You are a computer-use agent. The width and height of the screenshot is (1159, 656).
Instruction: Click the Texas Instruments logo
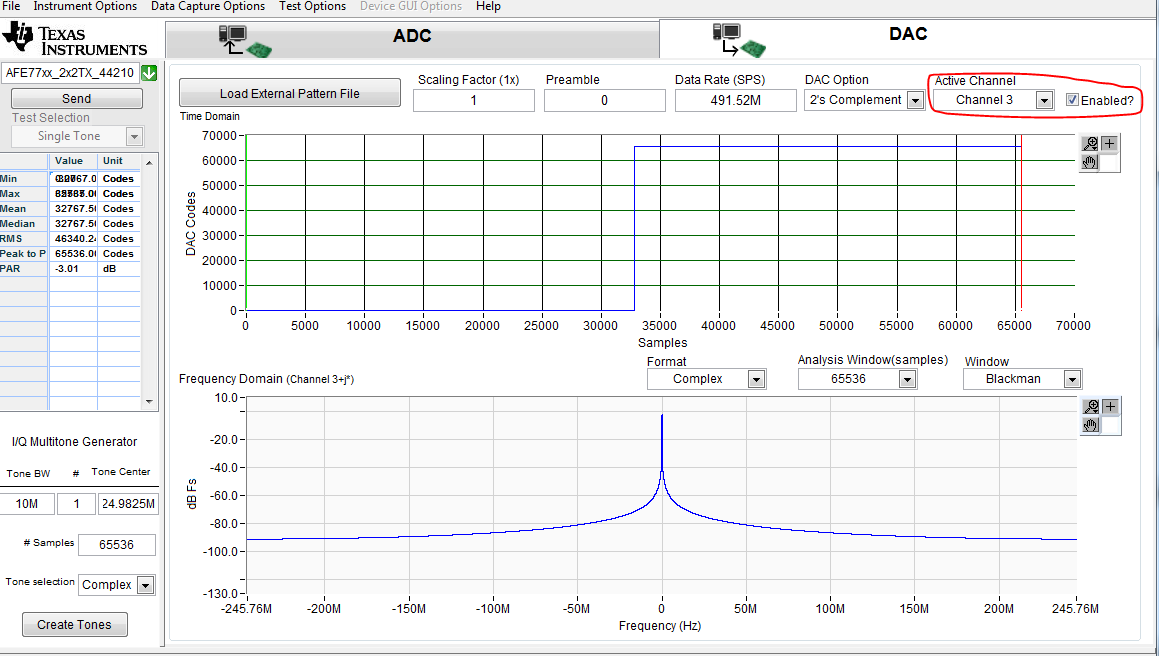point(75,40)
